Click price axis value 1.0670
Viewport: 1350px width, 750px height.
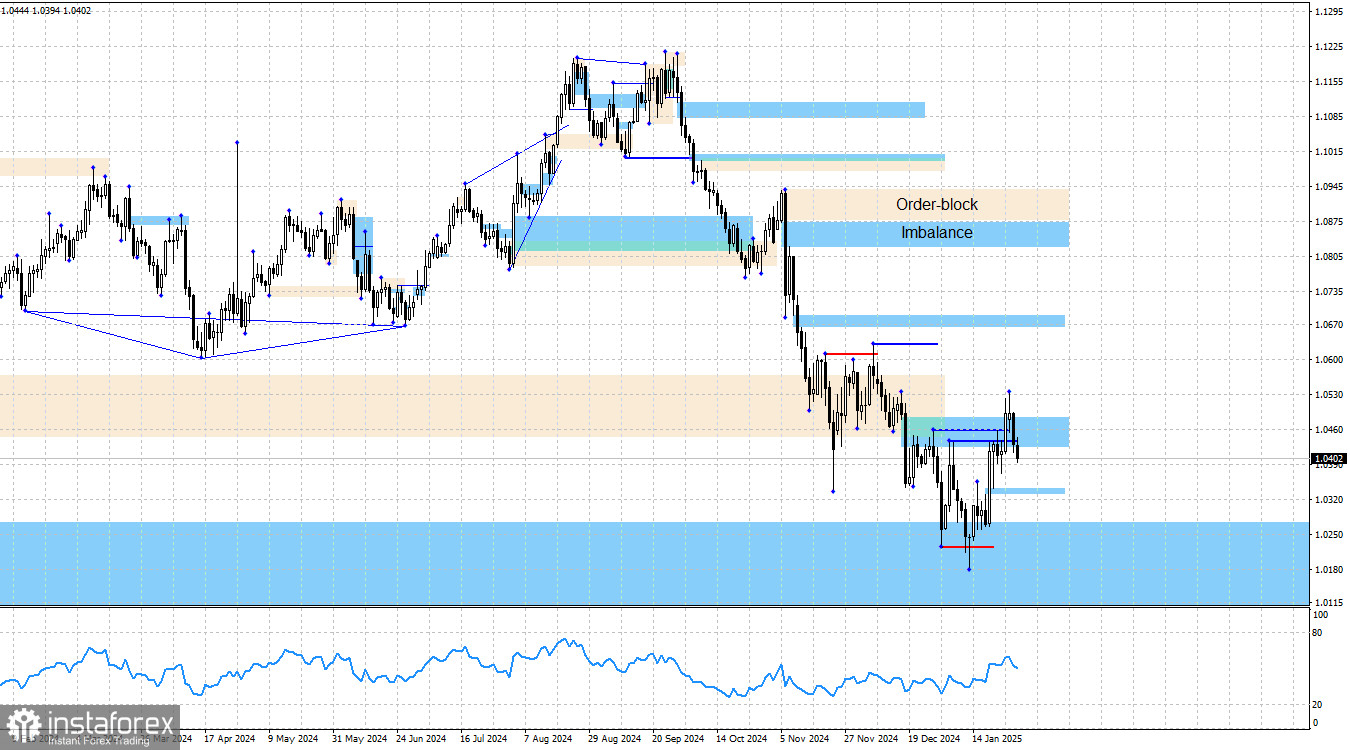pos(1329,325)
